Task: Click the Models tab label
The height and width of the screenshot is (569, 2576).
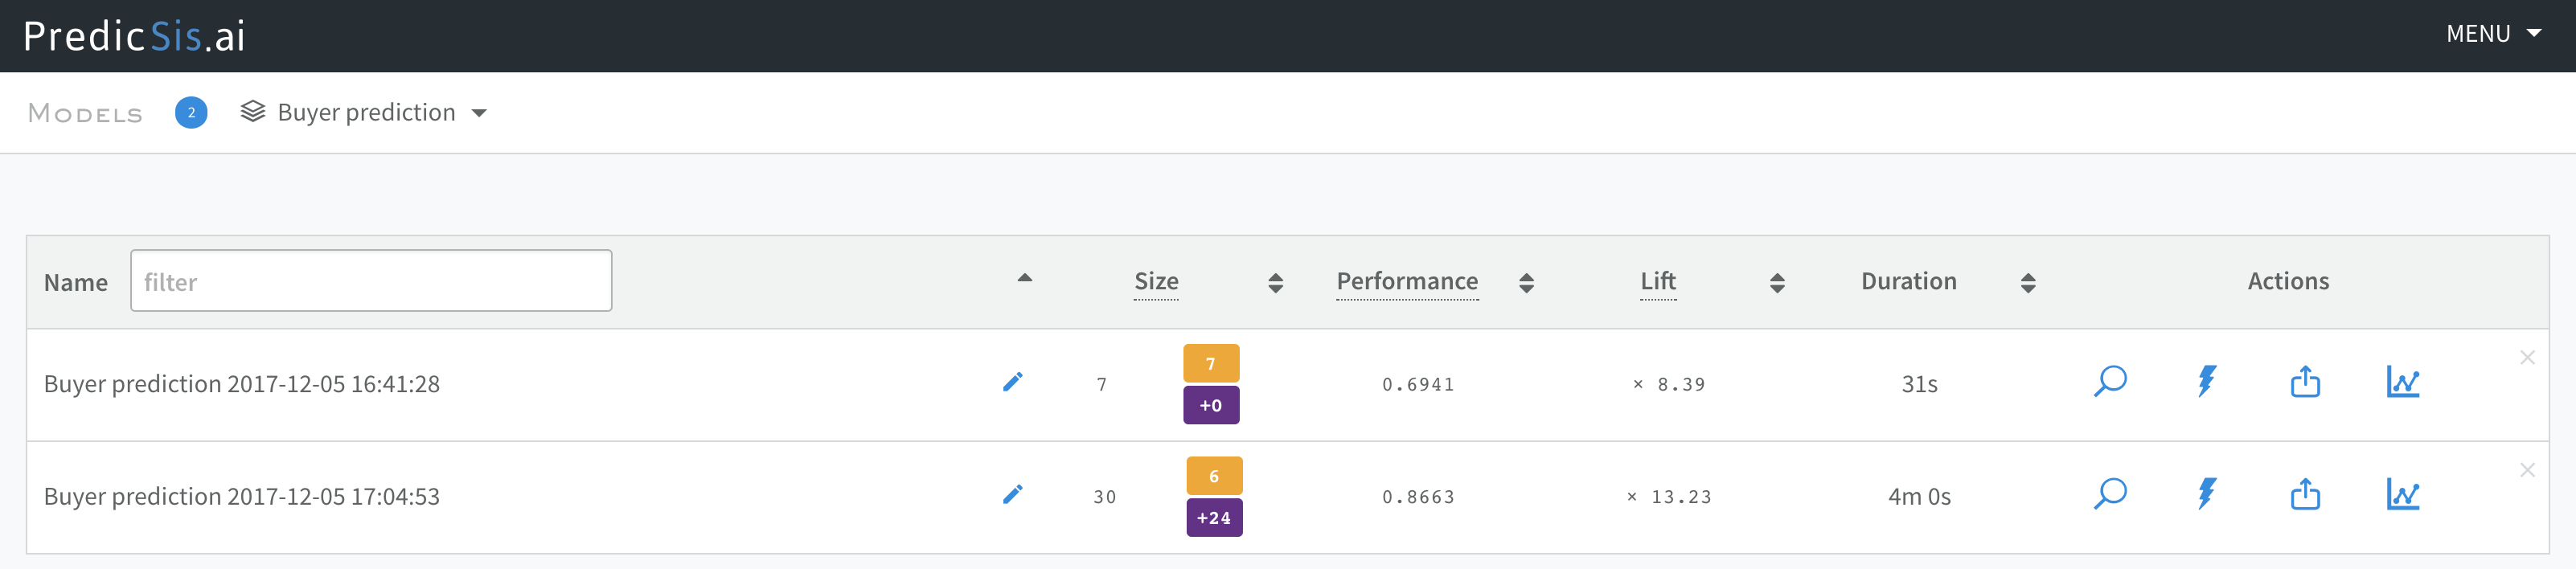Action: click(x=86, y=114)
